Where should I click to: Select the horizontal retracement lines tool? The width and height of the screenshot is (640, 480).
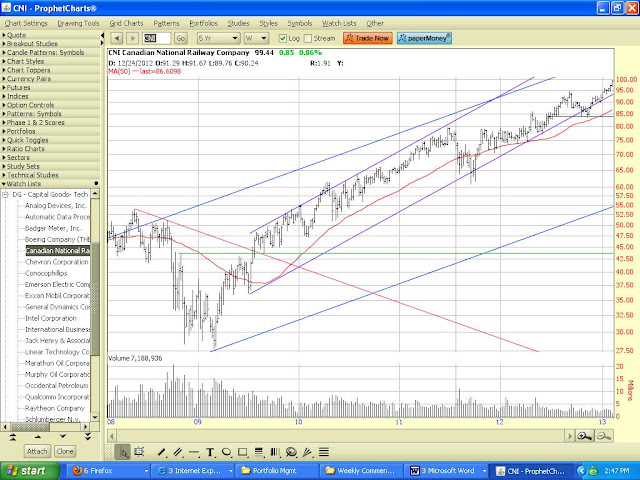point(259,452)
